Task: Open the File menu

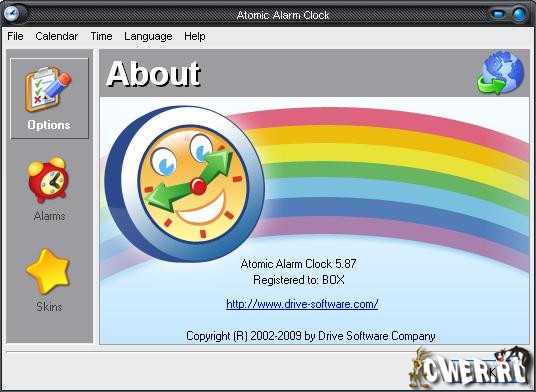Action: (x=15, y=36)
